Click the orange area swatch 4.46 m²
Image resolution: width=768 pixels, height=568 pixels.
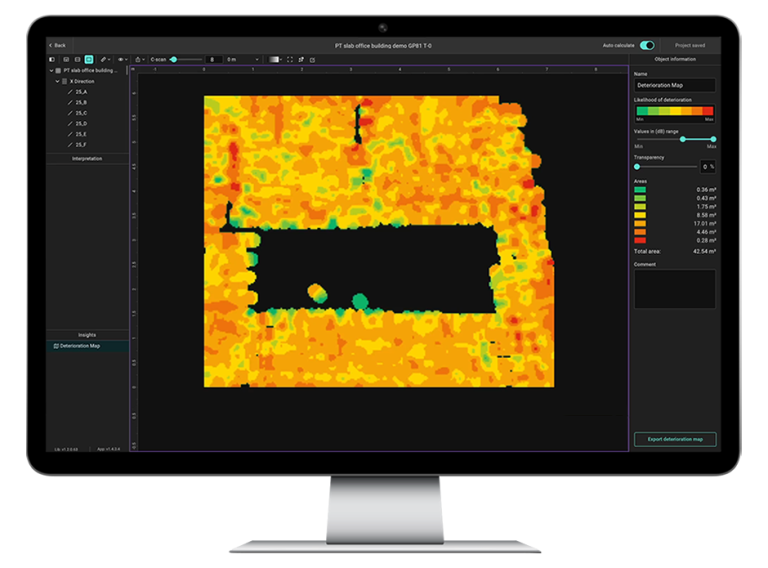pos(640,232)
